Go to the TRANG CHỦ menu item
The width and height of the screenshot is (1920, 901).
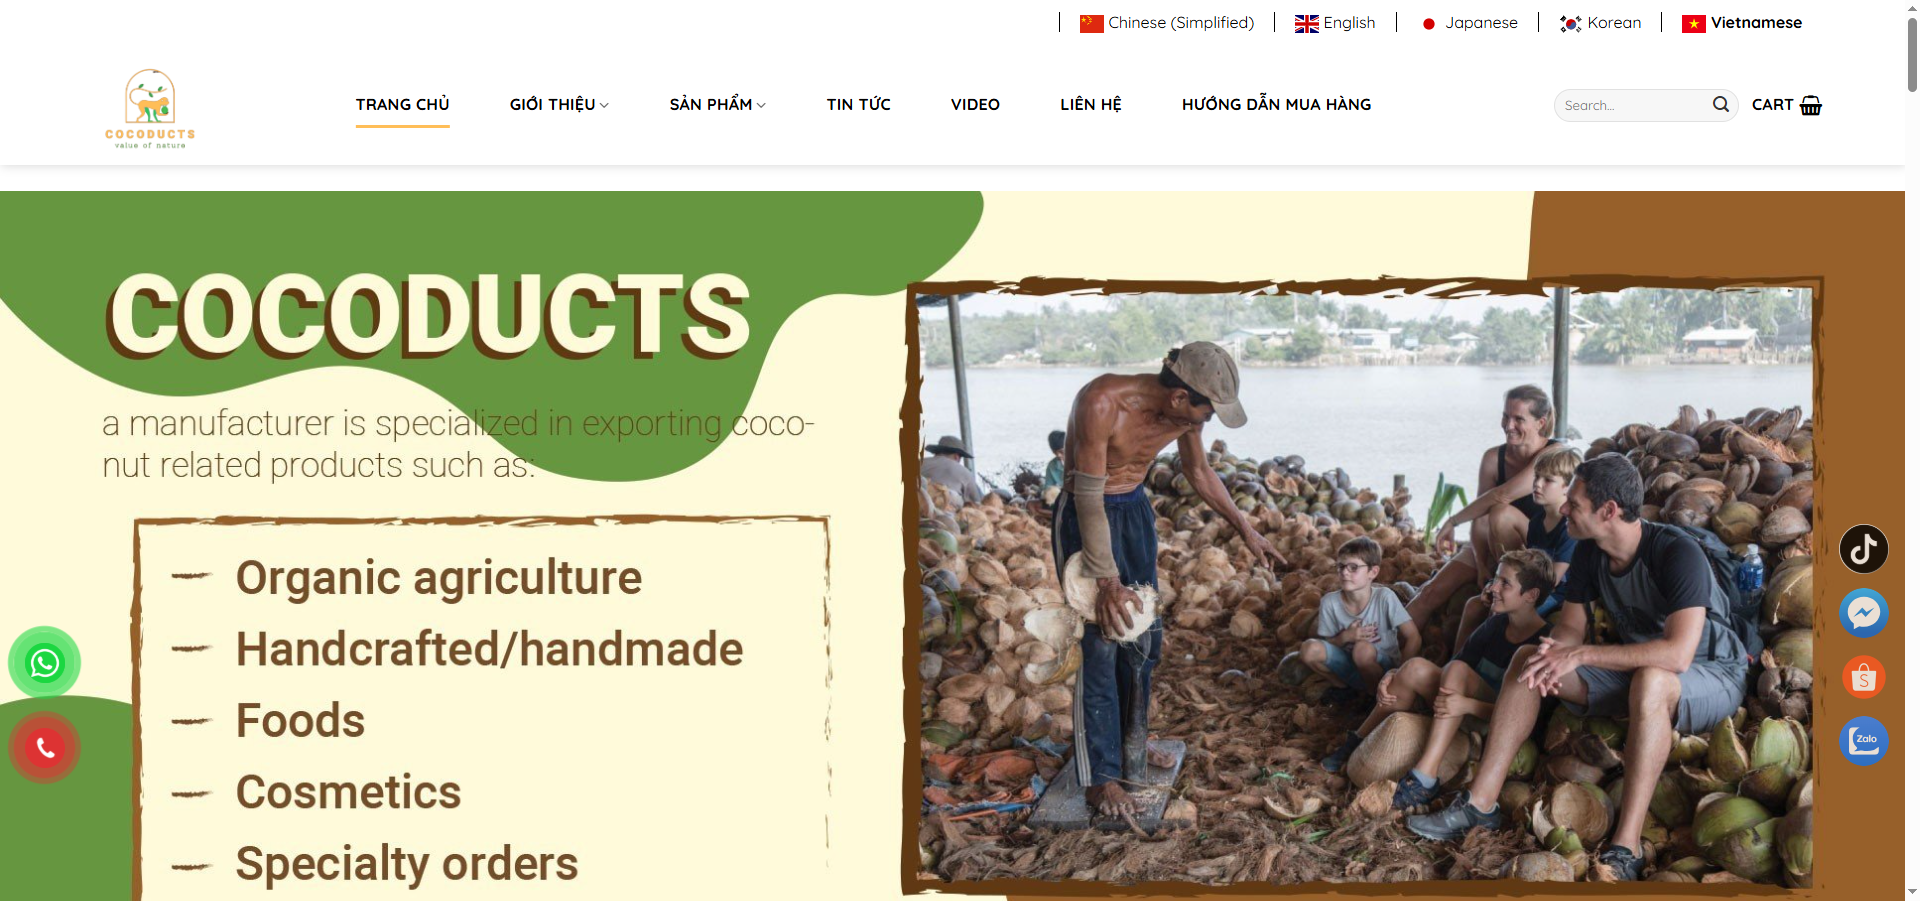tap(403, 104)
